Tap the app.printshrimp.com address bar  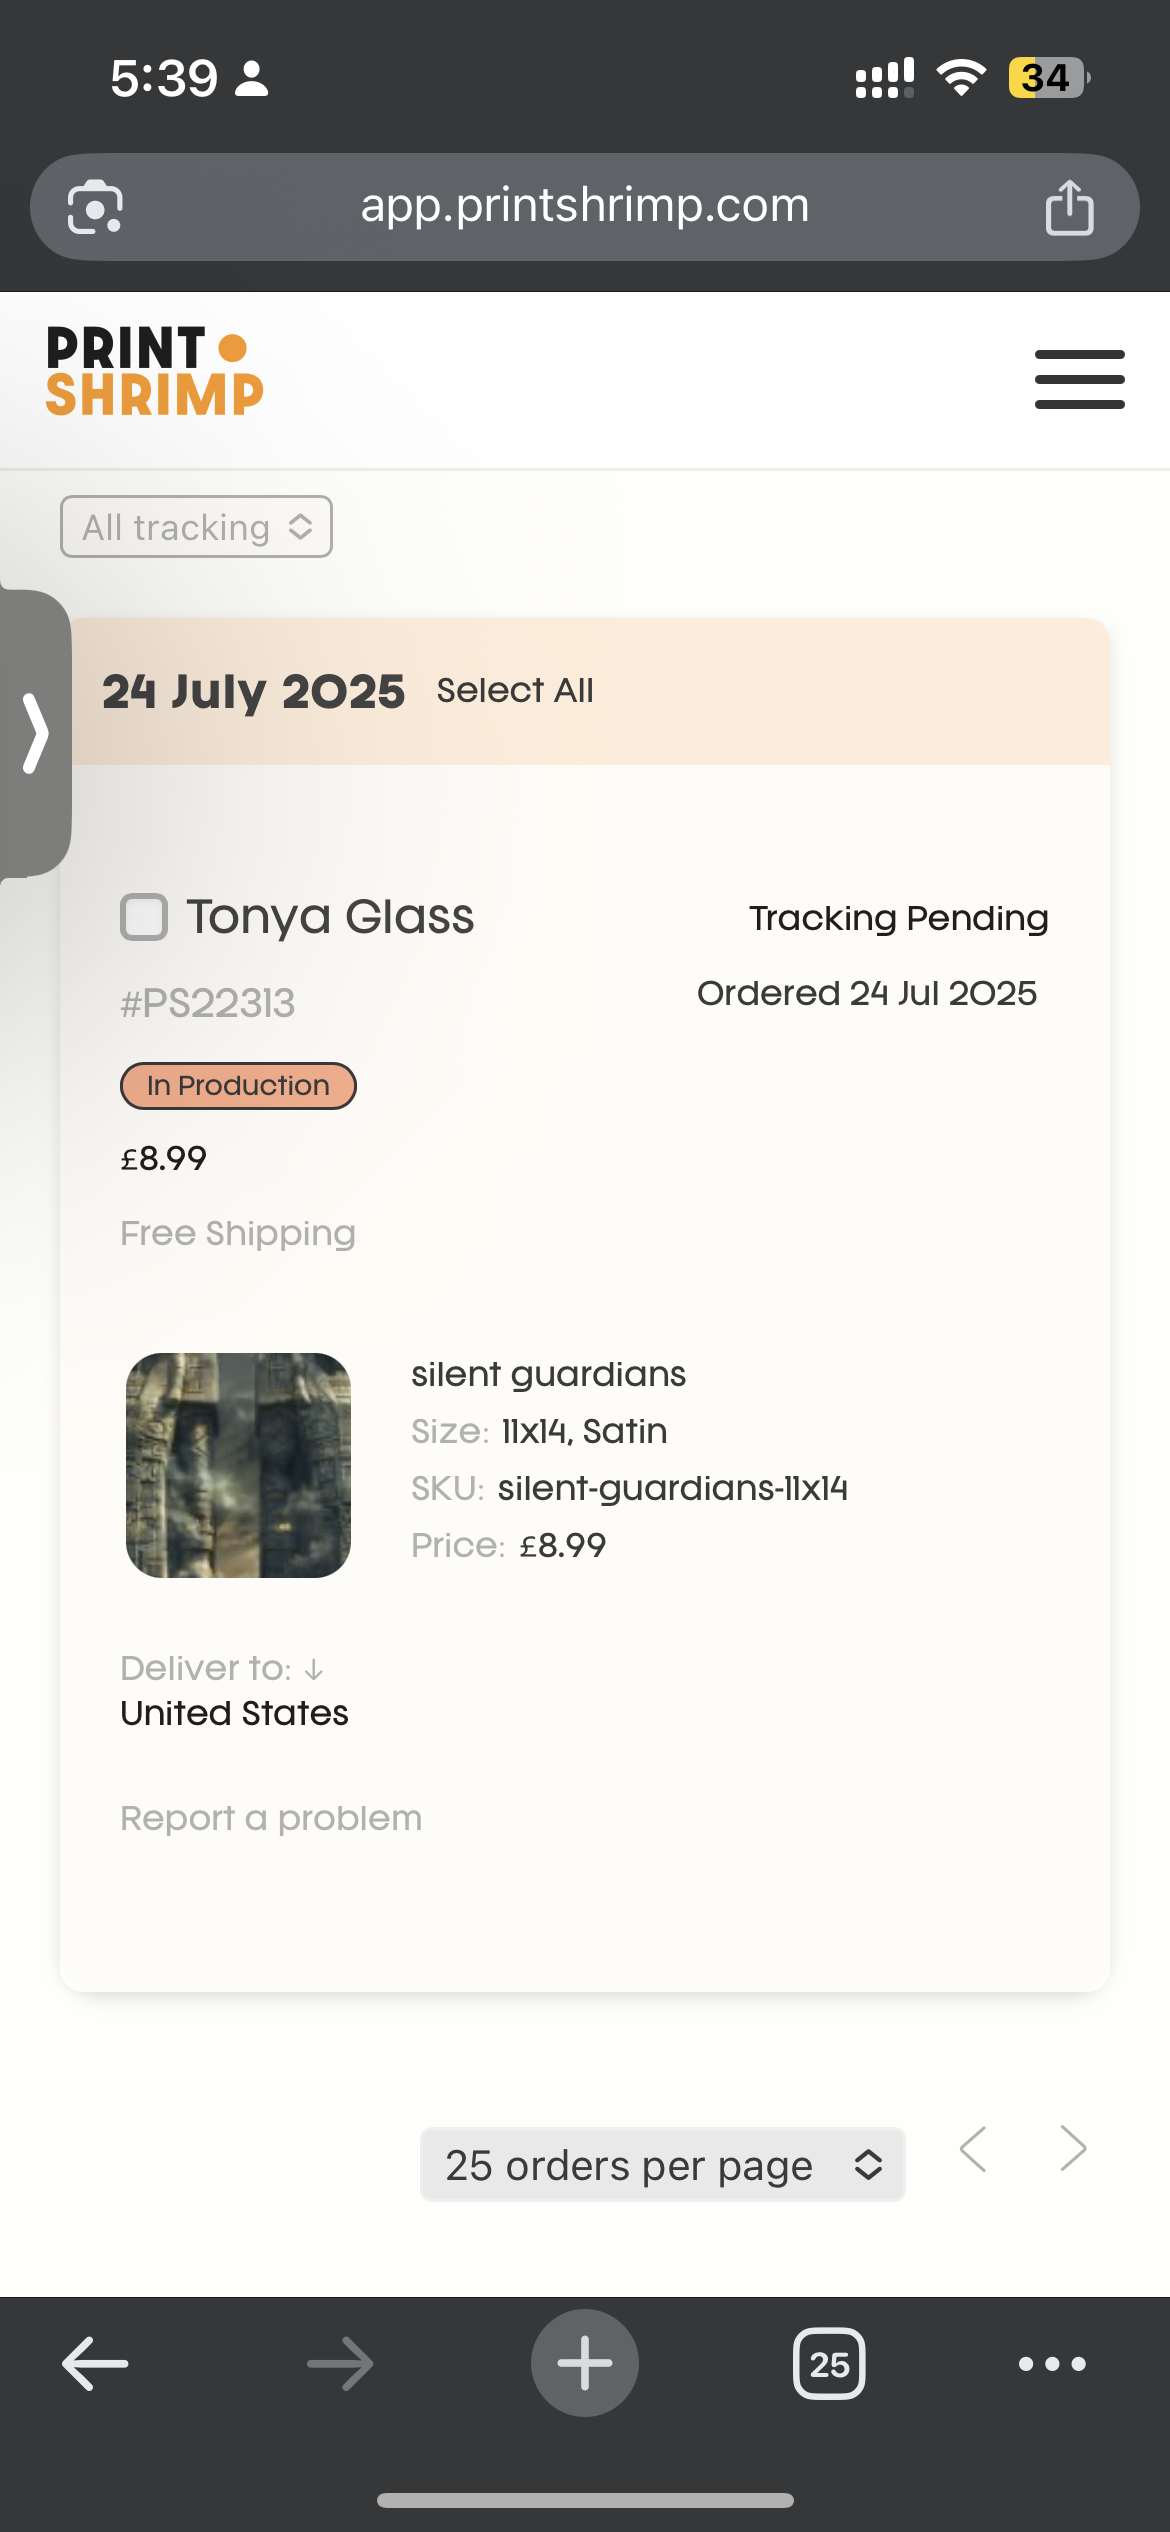pyautogui.click(x=585, y=207)
